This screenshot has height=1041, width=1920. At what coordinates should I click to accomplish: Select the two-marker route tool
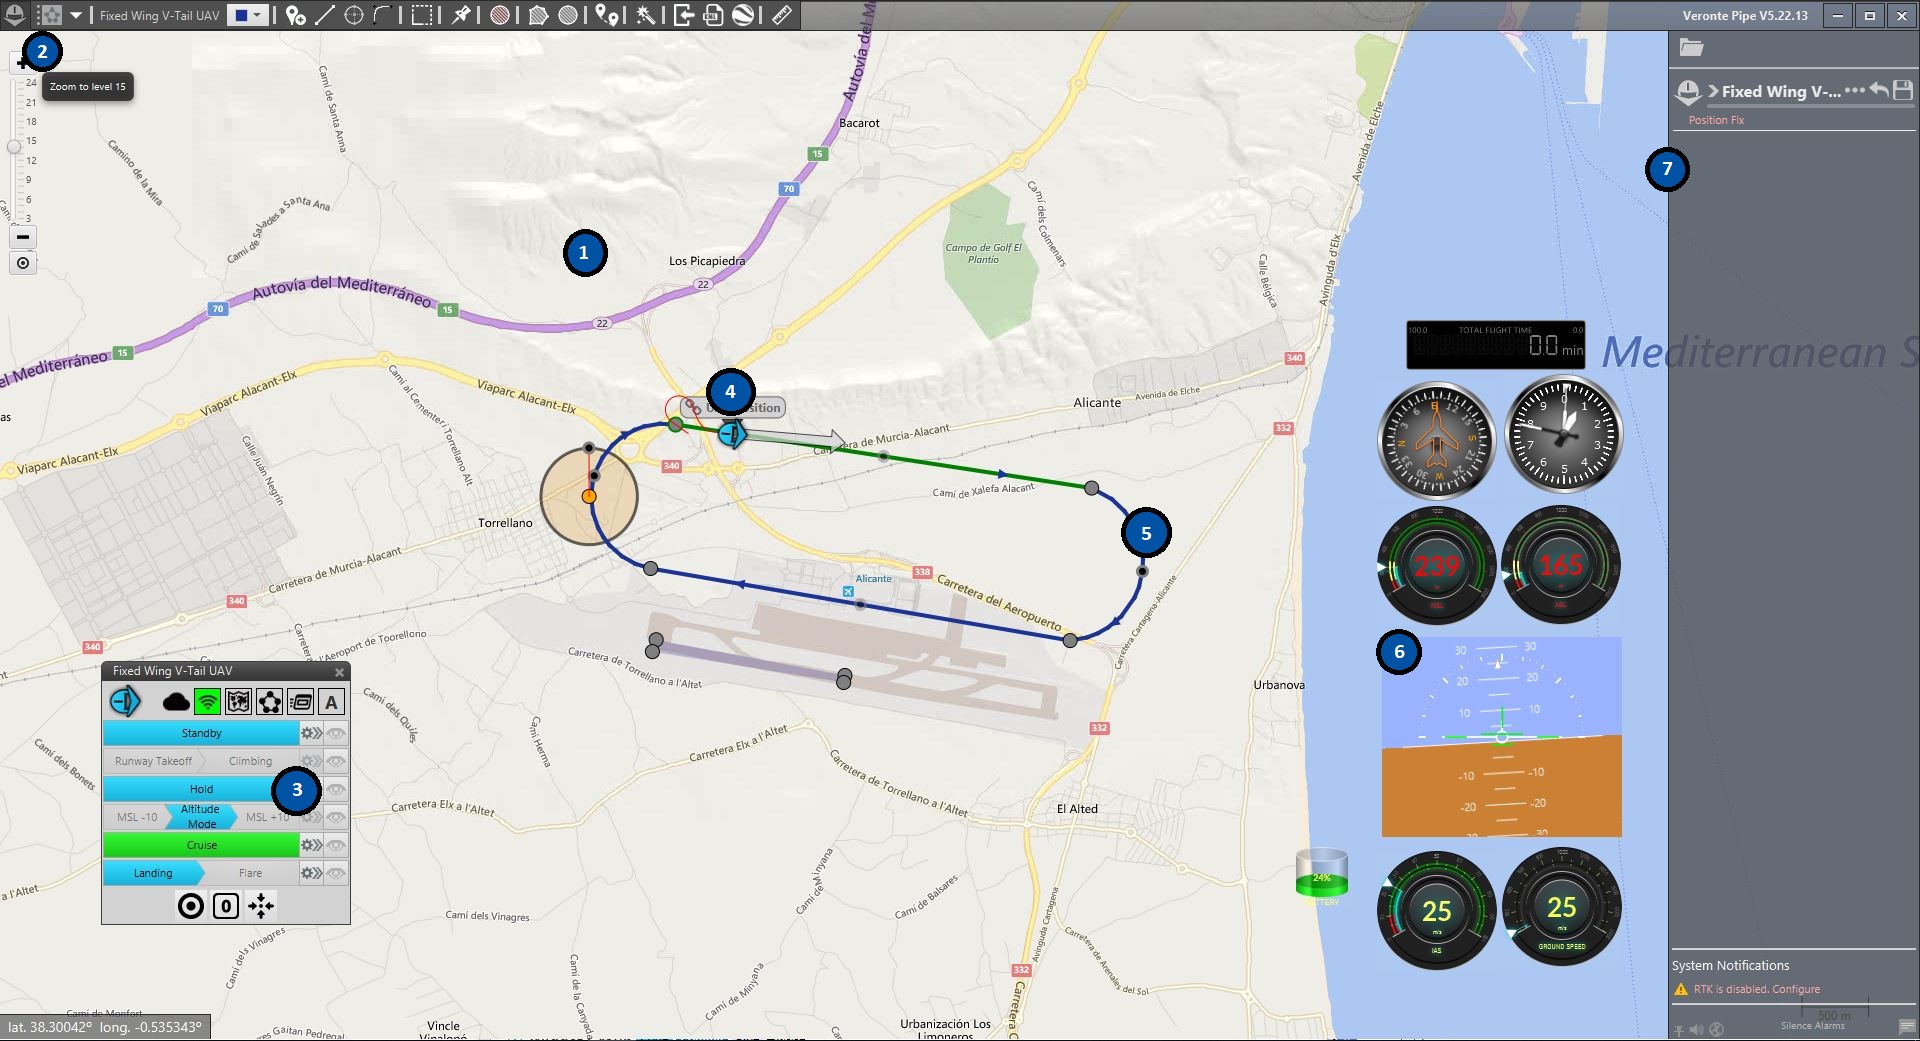(608, 15)
